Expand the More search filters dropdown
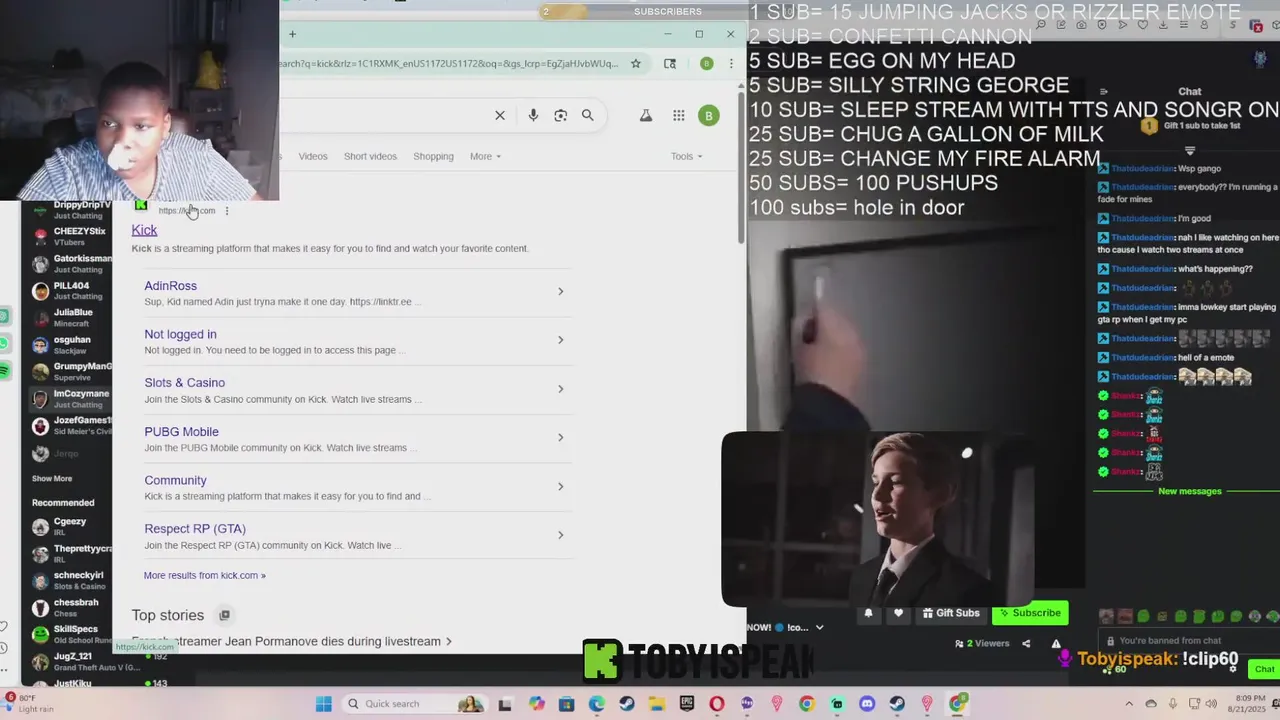The width and height of the screenshot is (1280, 720). pyautogui.click(x=485, y=156)
